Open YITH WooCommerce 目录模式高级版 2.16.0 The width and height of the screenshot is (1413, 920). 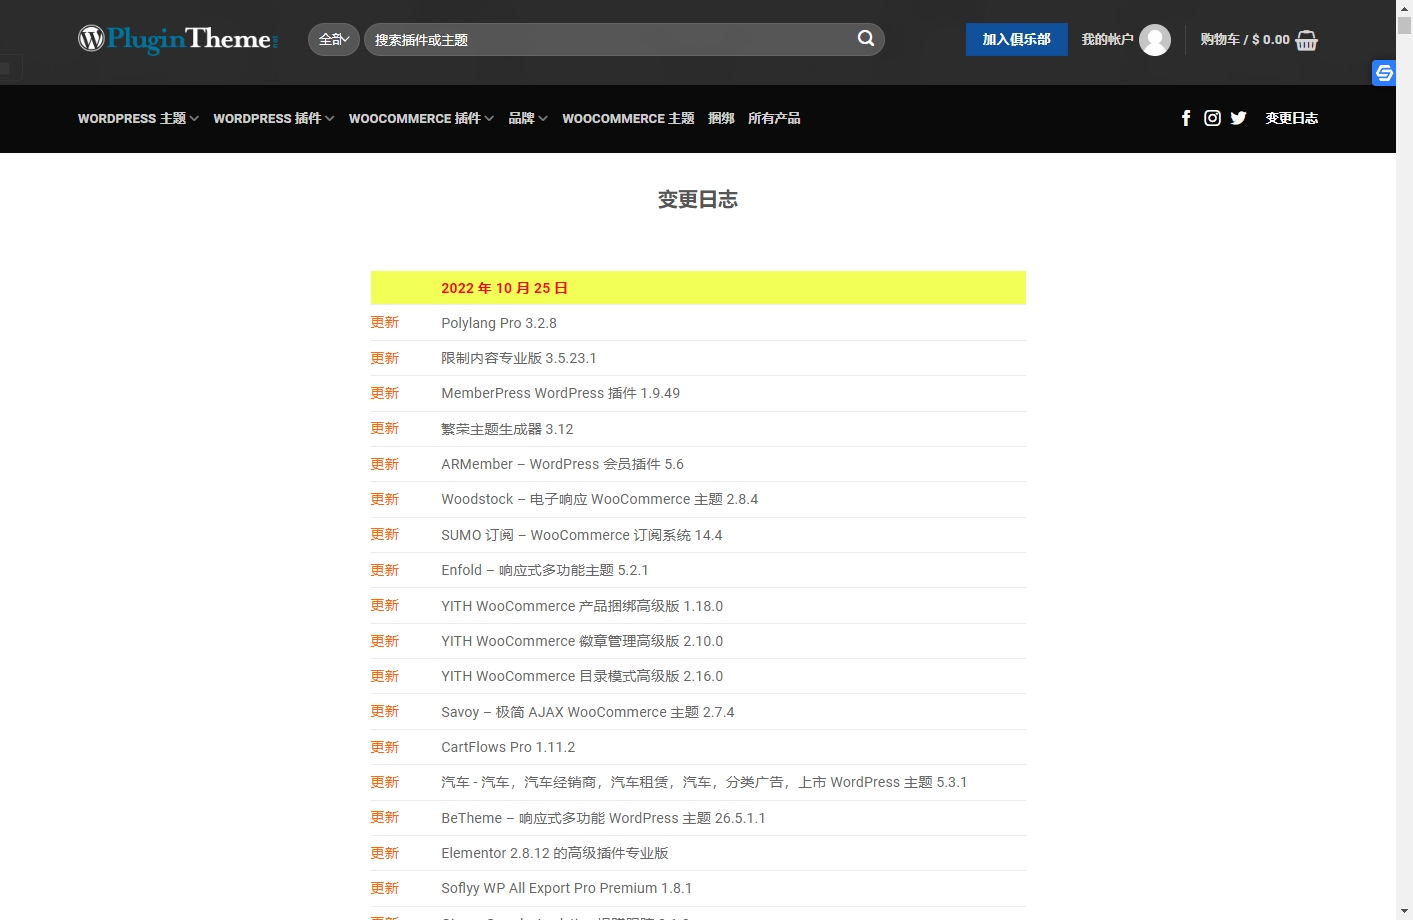(x=582, y=676)
